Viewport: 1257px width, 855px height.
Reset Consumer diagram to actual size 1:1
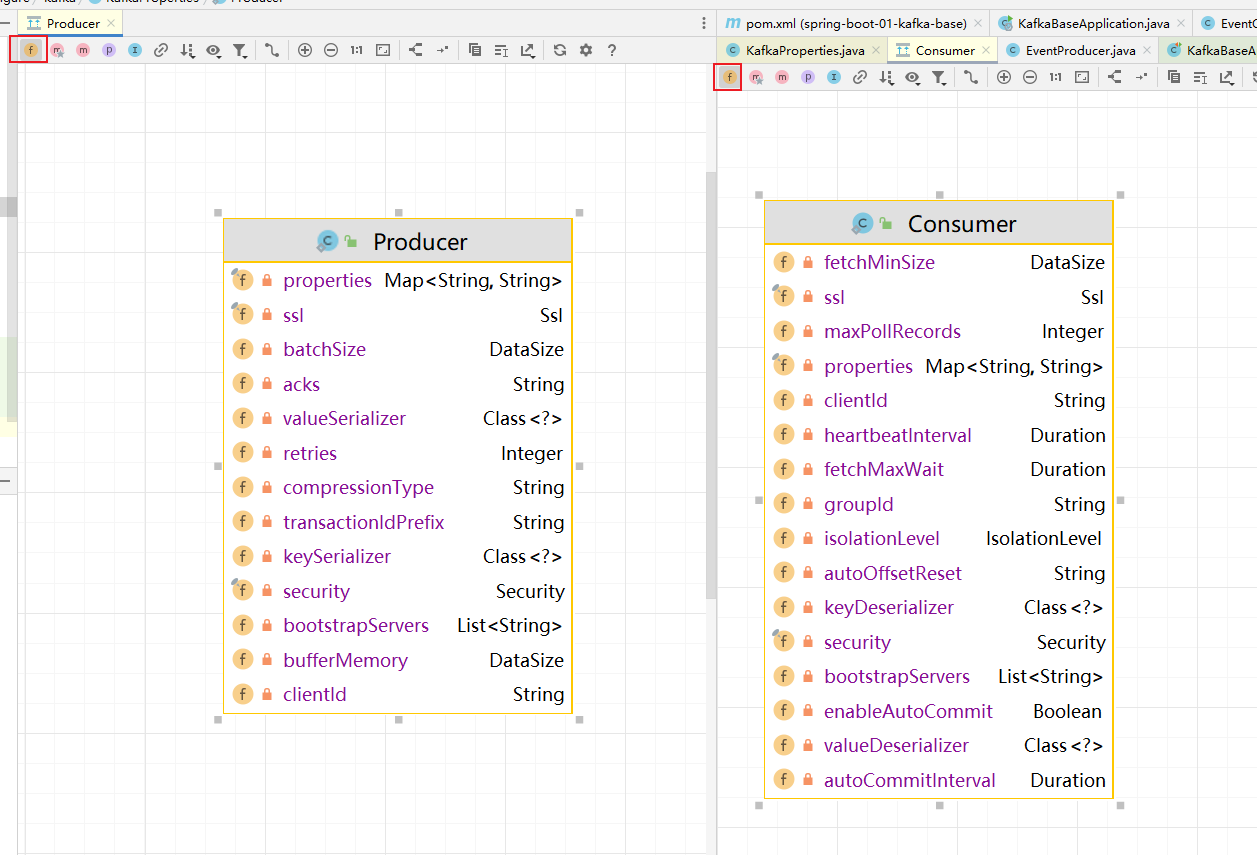1055,77
